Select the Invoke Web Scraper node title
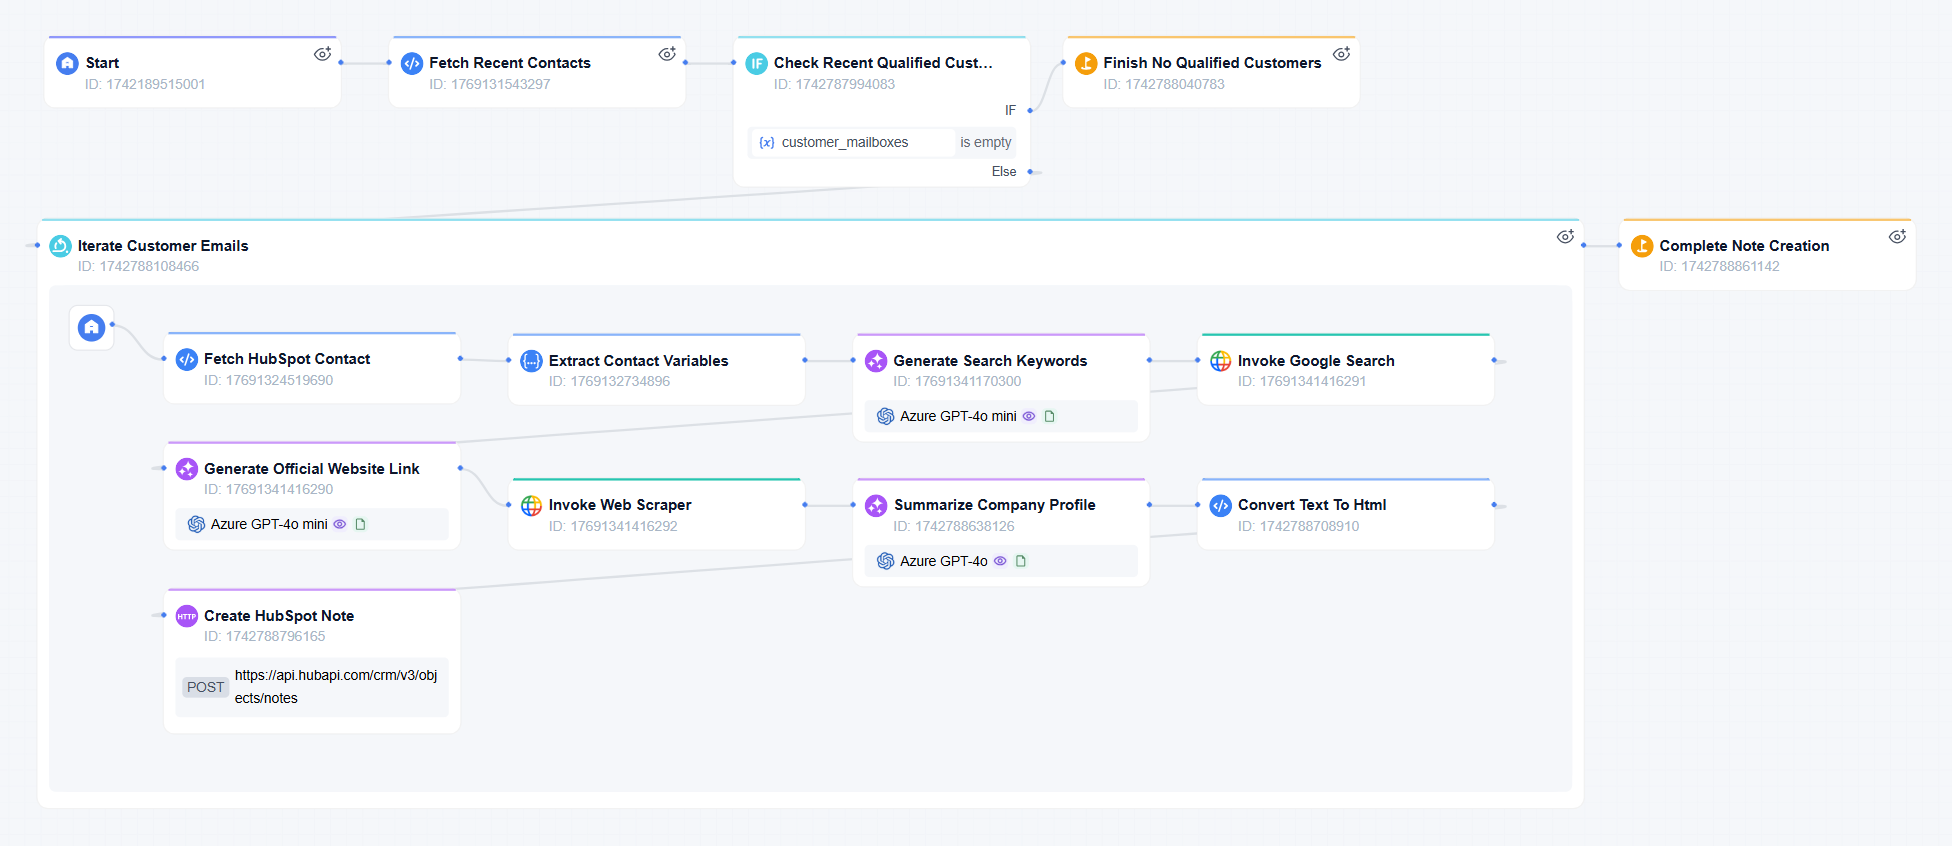This screenshot has height=846, width=1952. point(619,505)
